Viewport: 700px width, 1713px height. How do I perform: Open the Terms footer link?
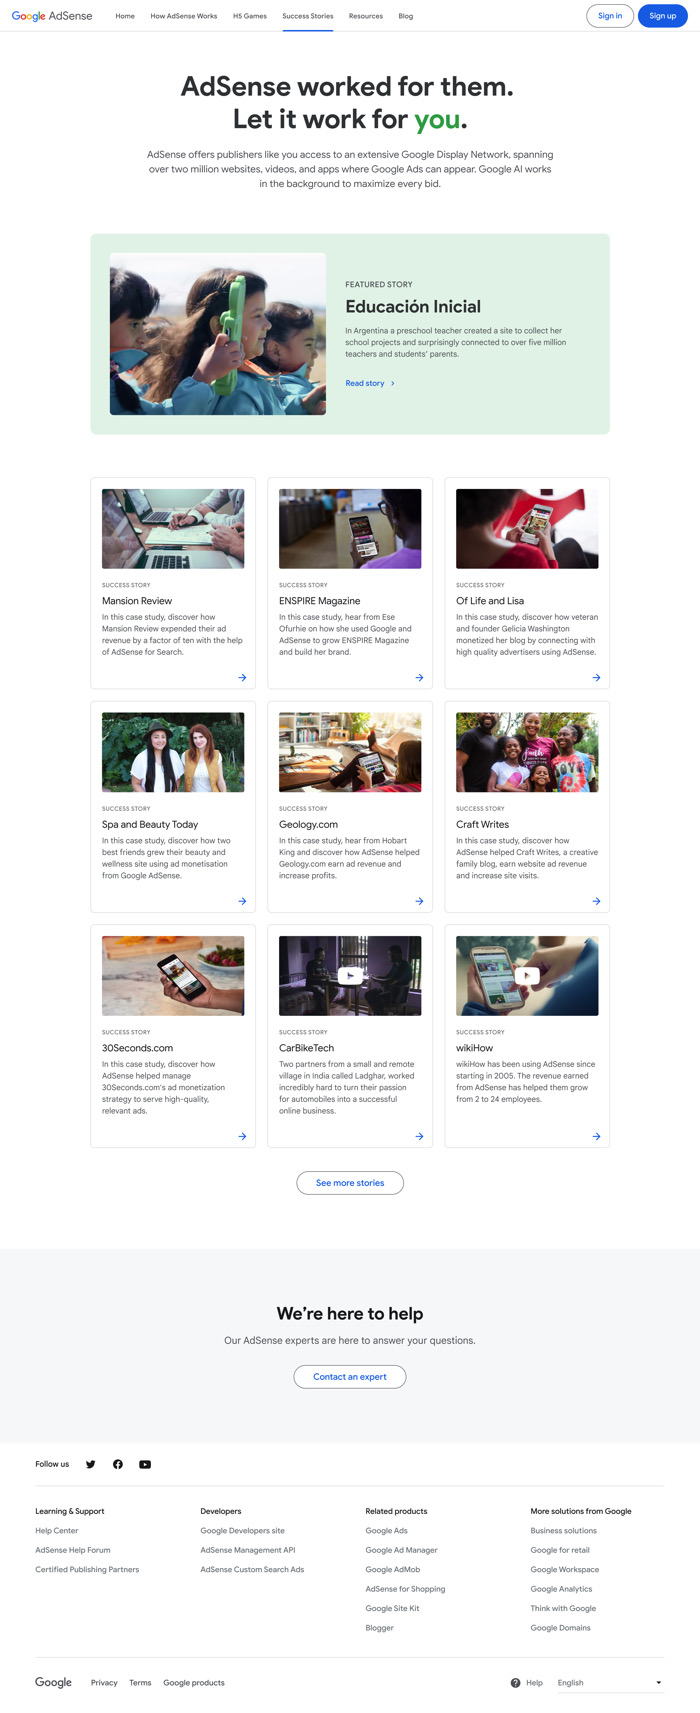coord(140,1683)
